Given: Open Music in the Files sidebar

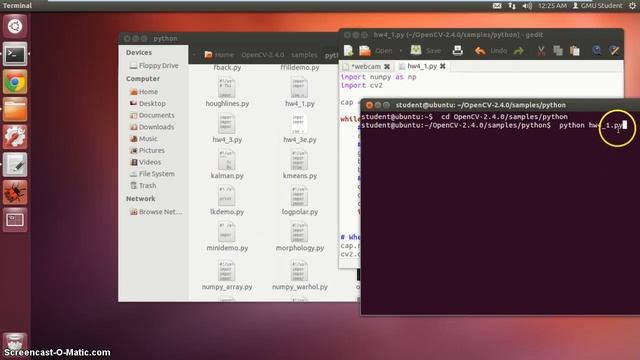Looking at the screenshot, I should click(x=144, y=139).
